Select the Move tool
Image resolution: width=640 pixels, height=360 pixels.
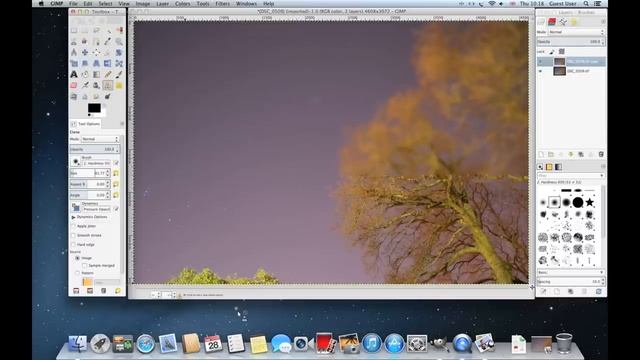click(x=85, y=52)
